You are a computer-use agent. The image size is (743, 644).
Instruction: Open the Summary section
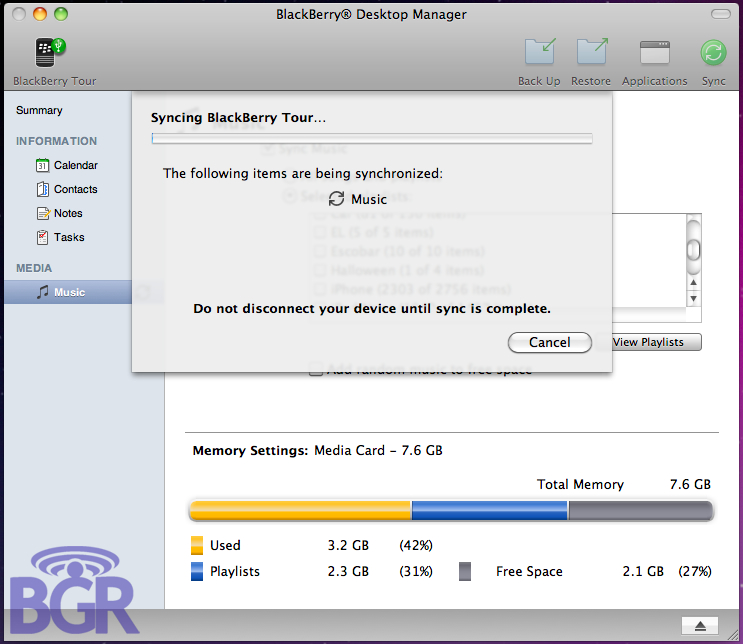tap(39, 110)
